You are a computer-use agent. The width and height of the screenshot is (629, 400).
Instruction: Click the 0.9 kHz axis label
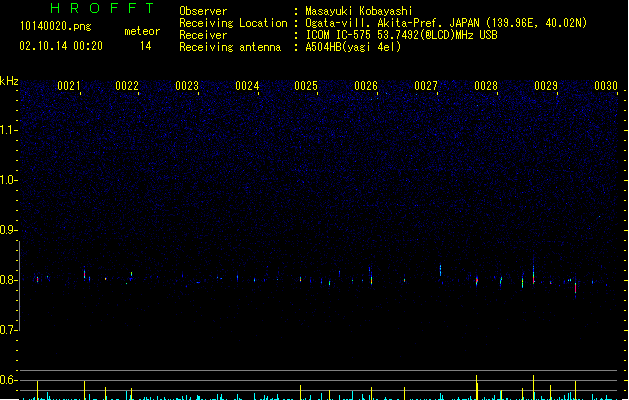8,230
